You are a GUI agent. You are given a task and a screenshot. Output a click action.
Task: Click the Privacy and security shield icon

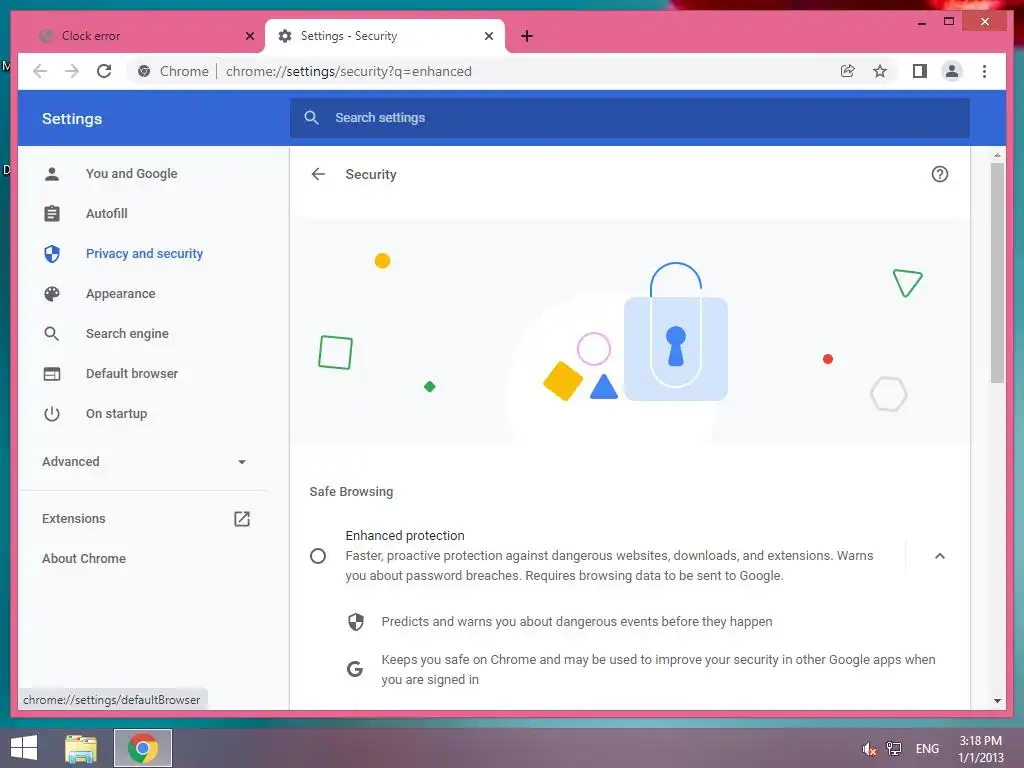point(52,253)
